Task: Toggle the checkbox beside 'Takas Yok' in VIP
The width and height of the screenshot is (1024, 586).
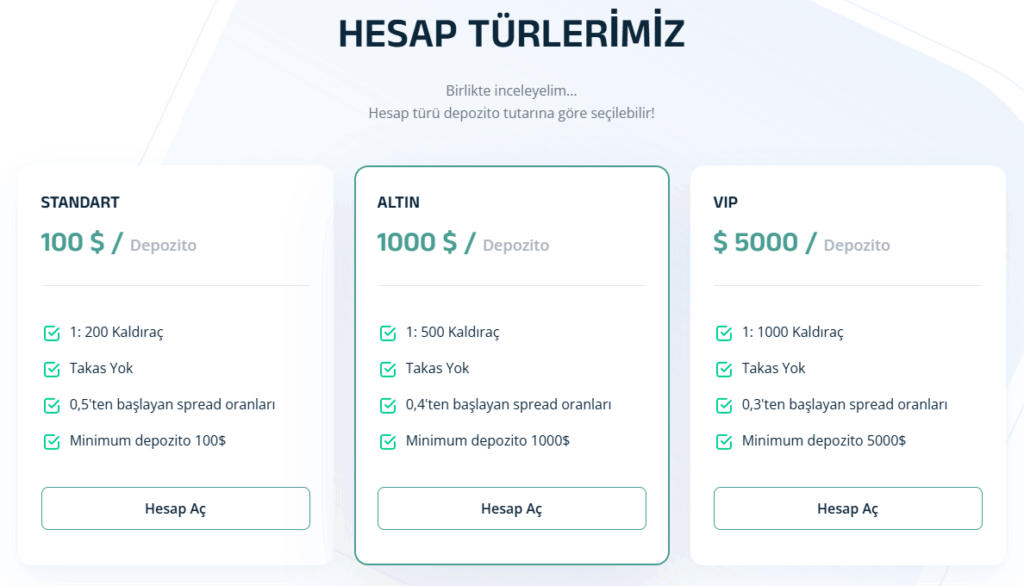Action: point(722,368)
